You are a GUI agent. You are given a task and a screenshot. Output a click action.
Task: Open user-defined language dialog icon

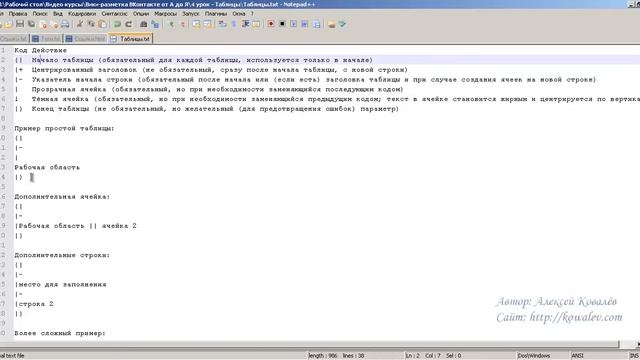pos(256,24)
